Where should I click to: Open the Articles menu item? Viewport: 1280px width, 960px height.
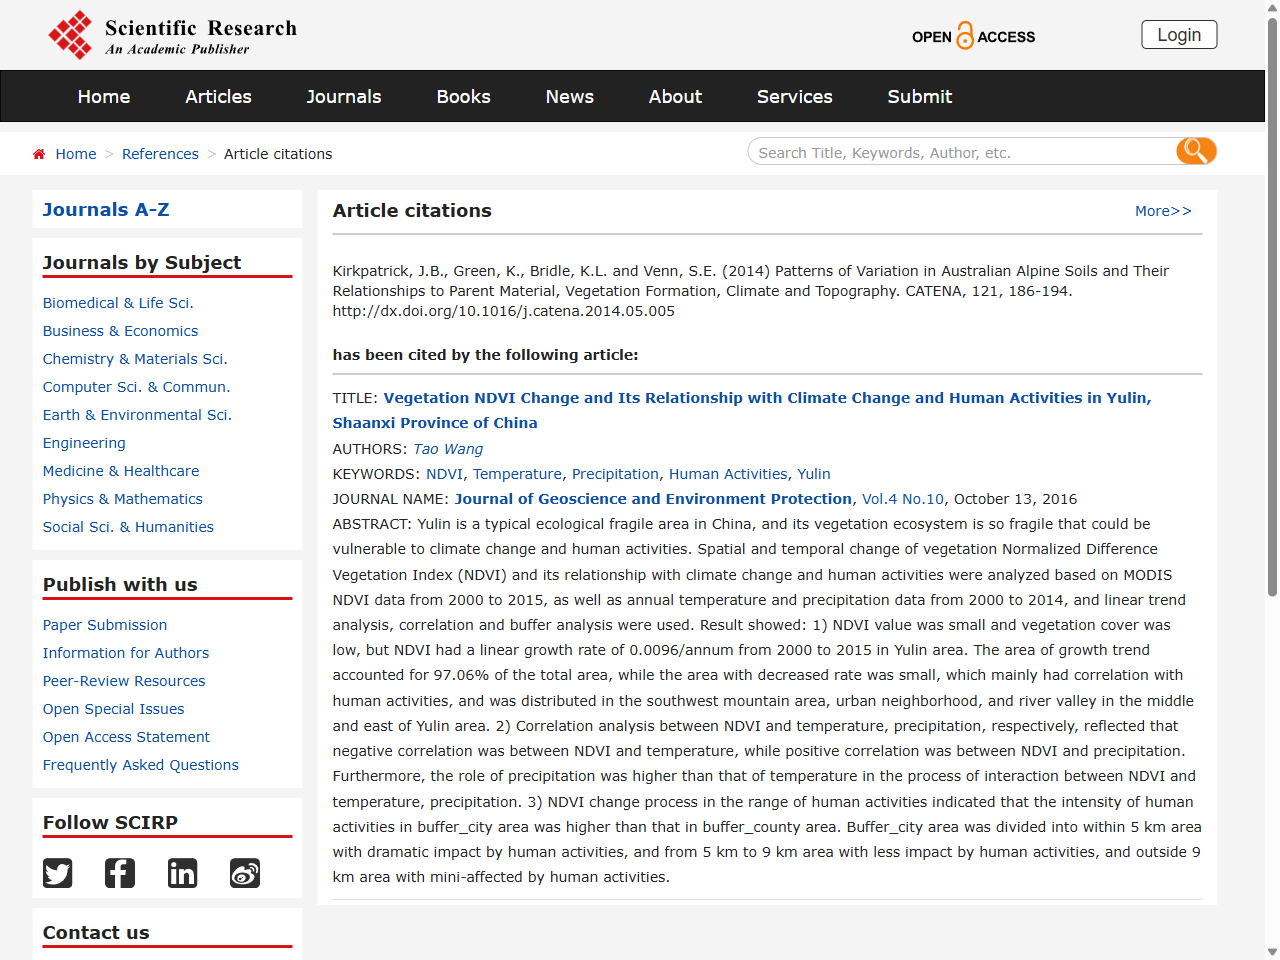218,97
